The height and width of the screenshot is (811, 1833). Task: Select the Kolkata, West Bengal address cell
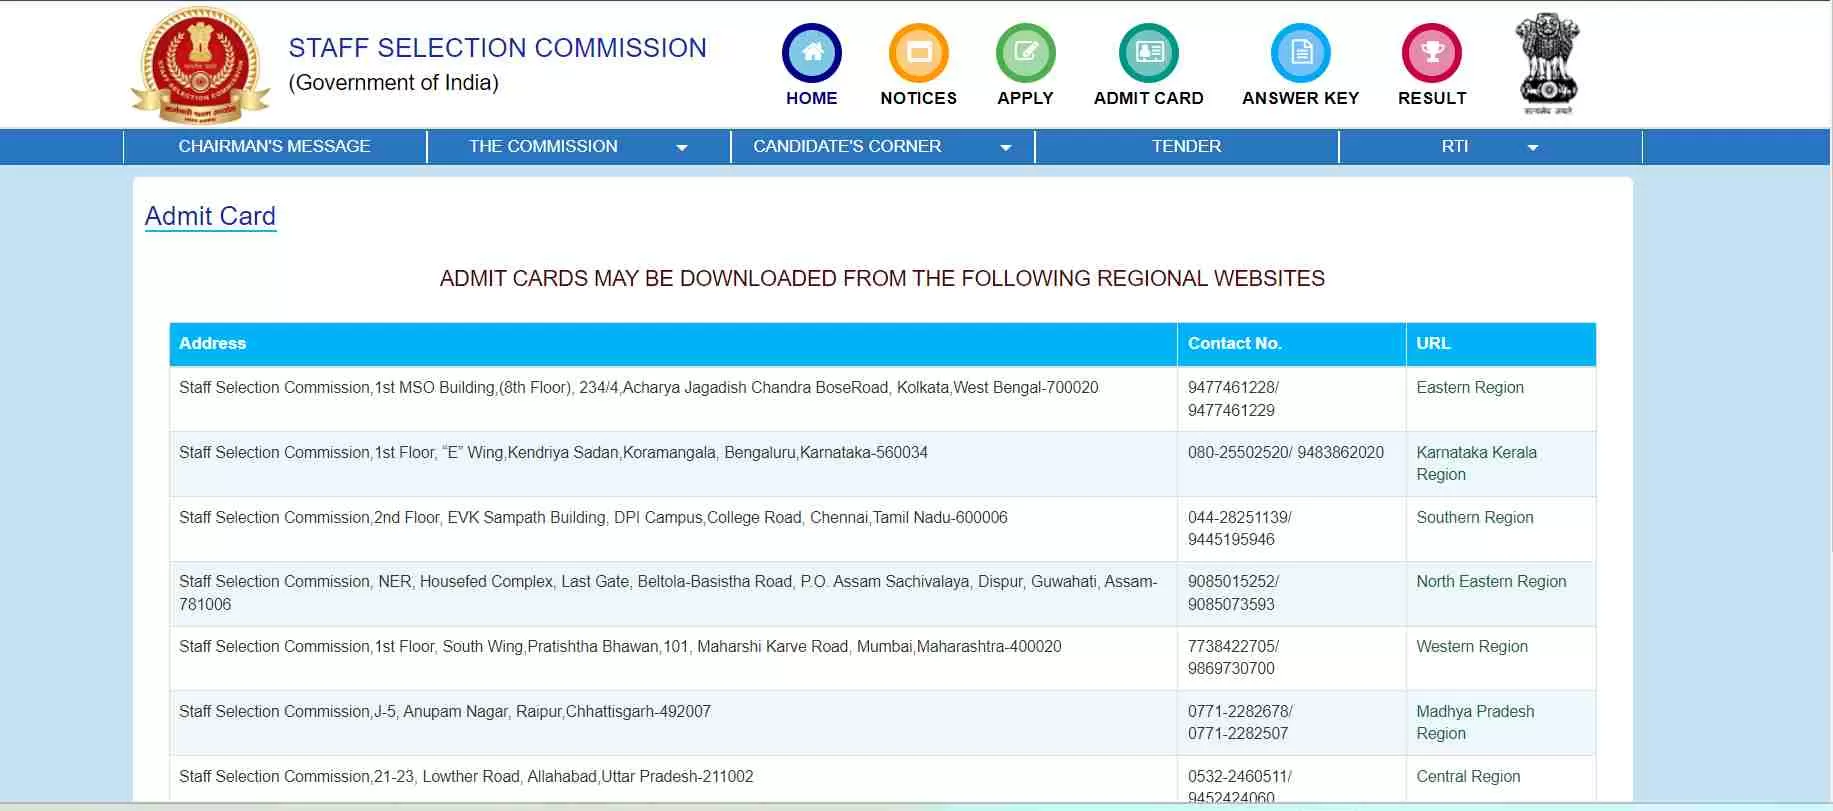tap(673, 399)
